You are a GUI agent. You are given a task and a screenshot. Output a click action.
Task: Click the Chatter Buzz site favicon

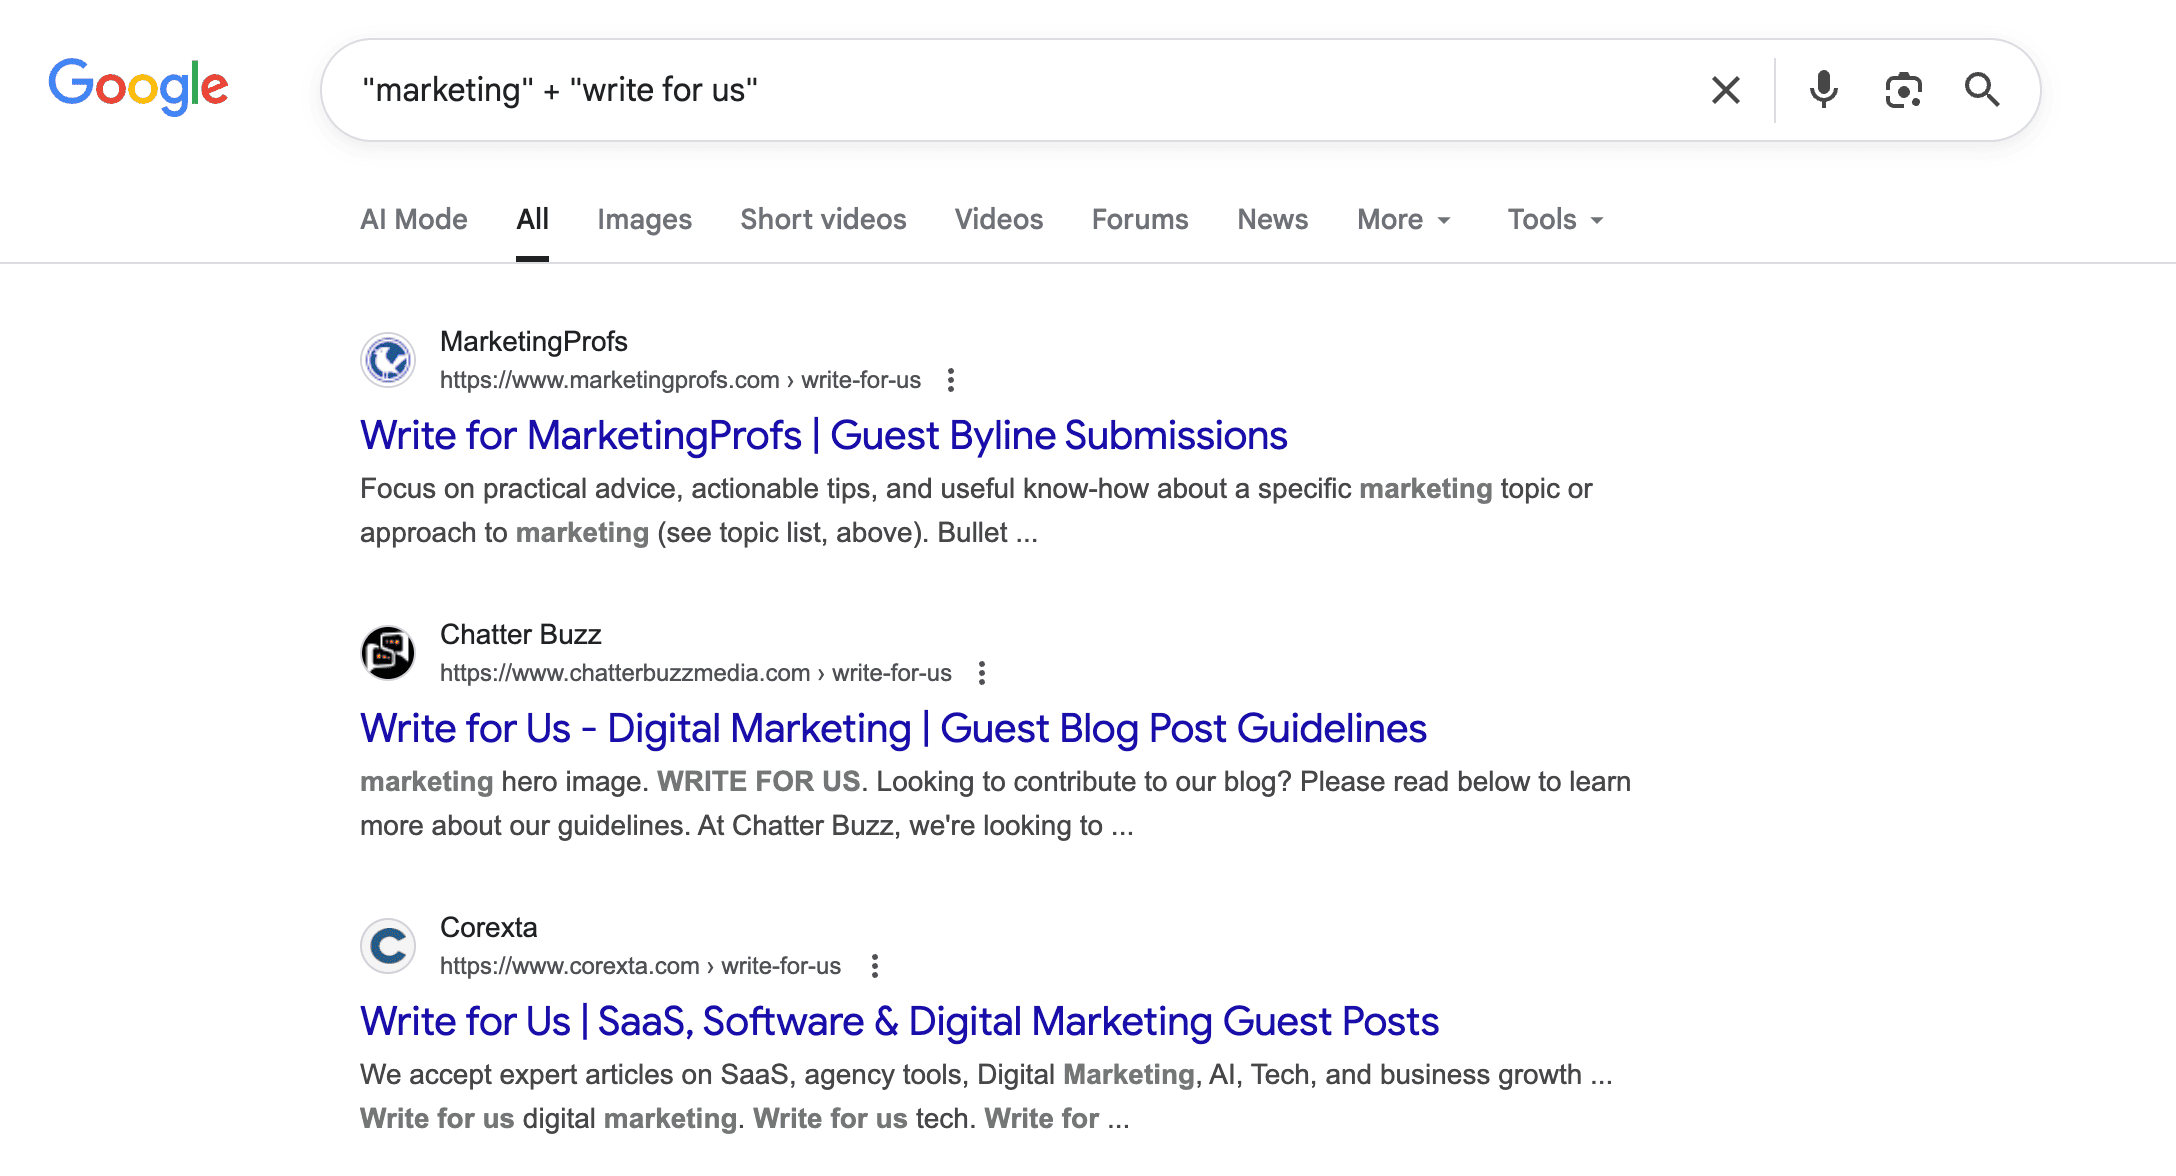coord(387,652)
